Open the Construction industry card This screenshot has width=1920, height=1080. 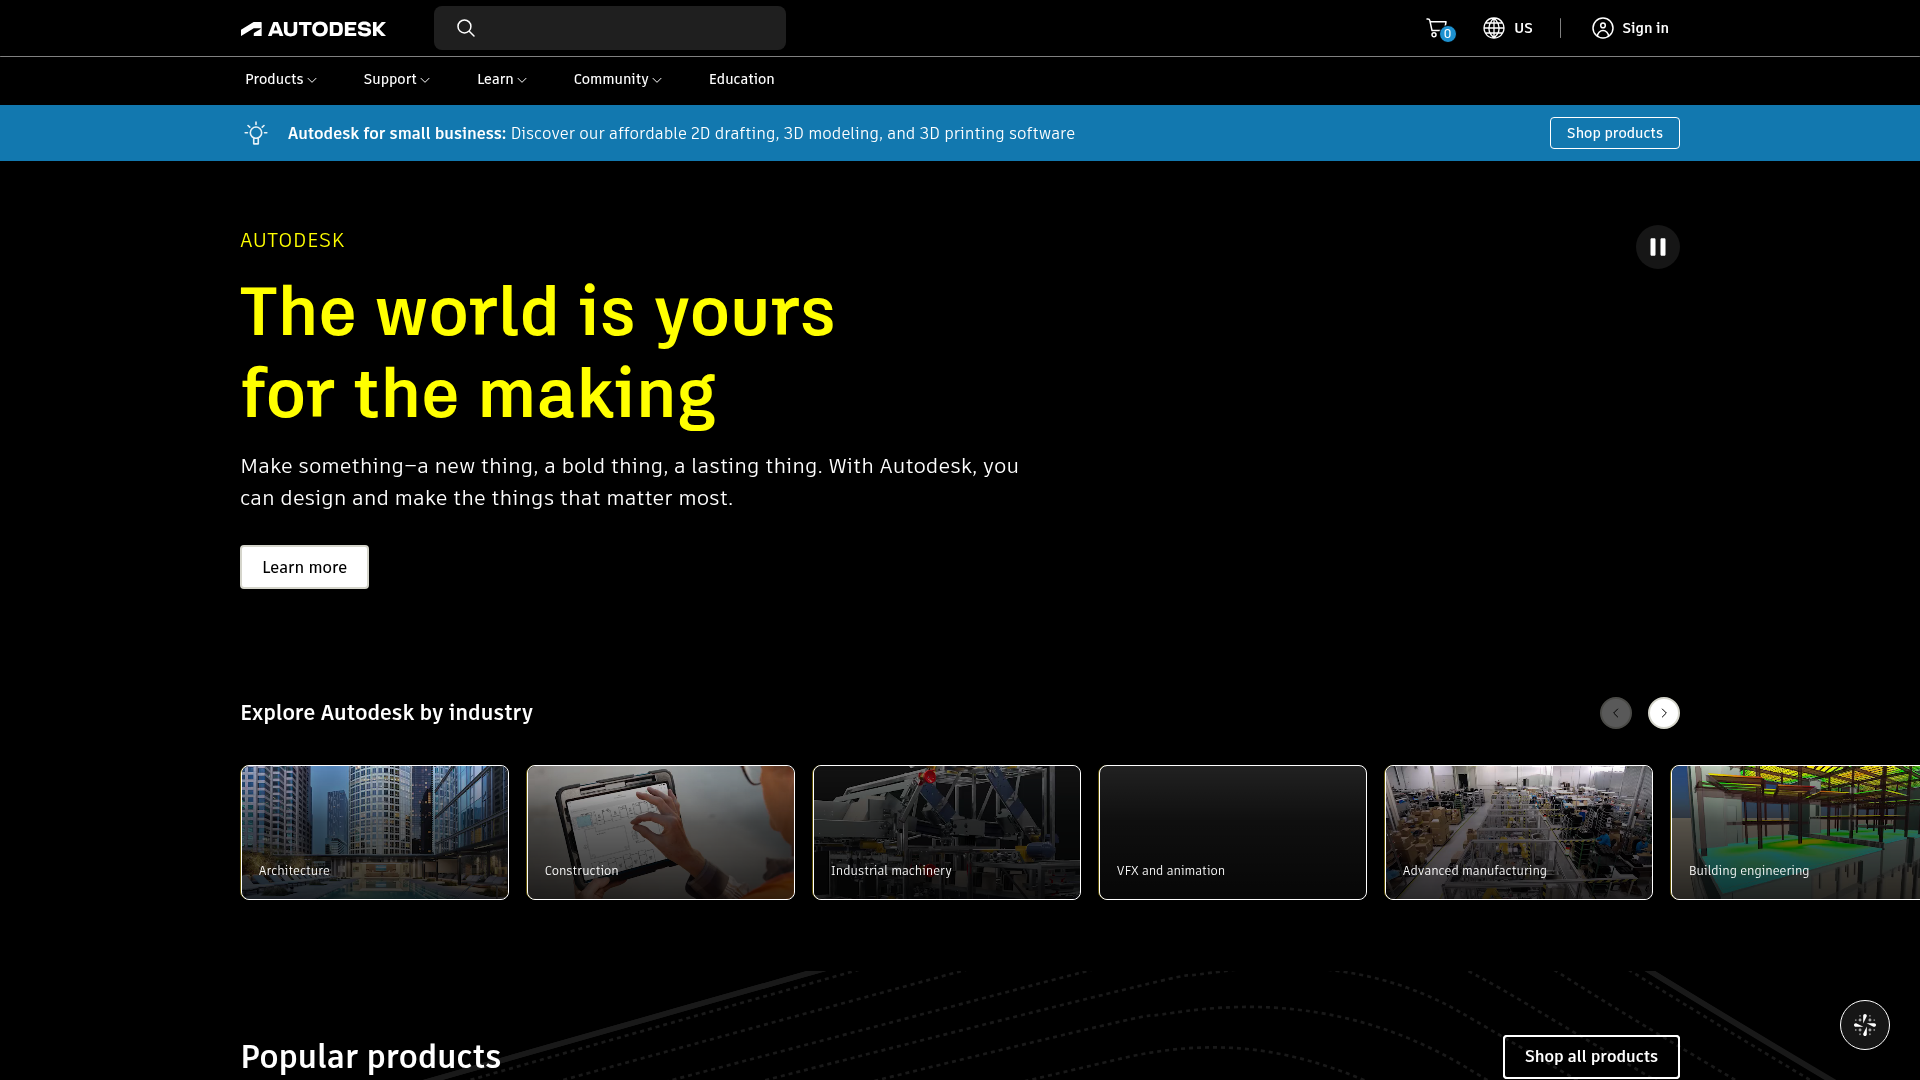pos(661,833)
